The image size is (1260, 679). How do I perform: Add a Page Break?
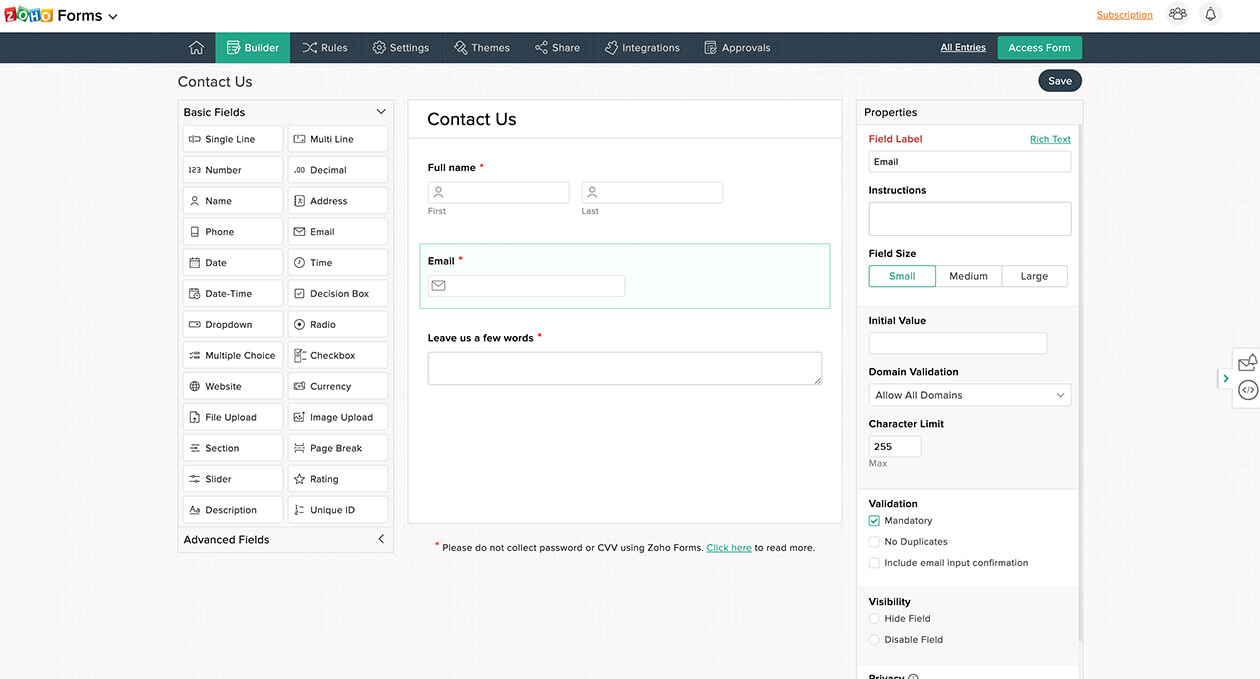(x=338, y=448)
